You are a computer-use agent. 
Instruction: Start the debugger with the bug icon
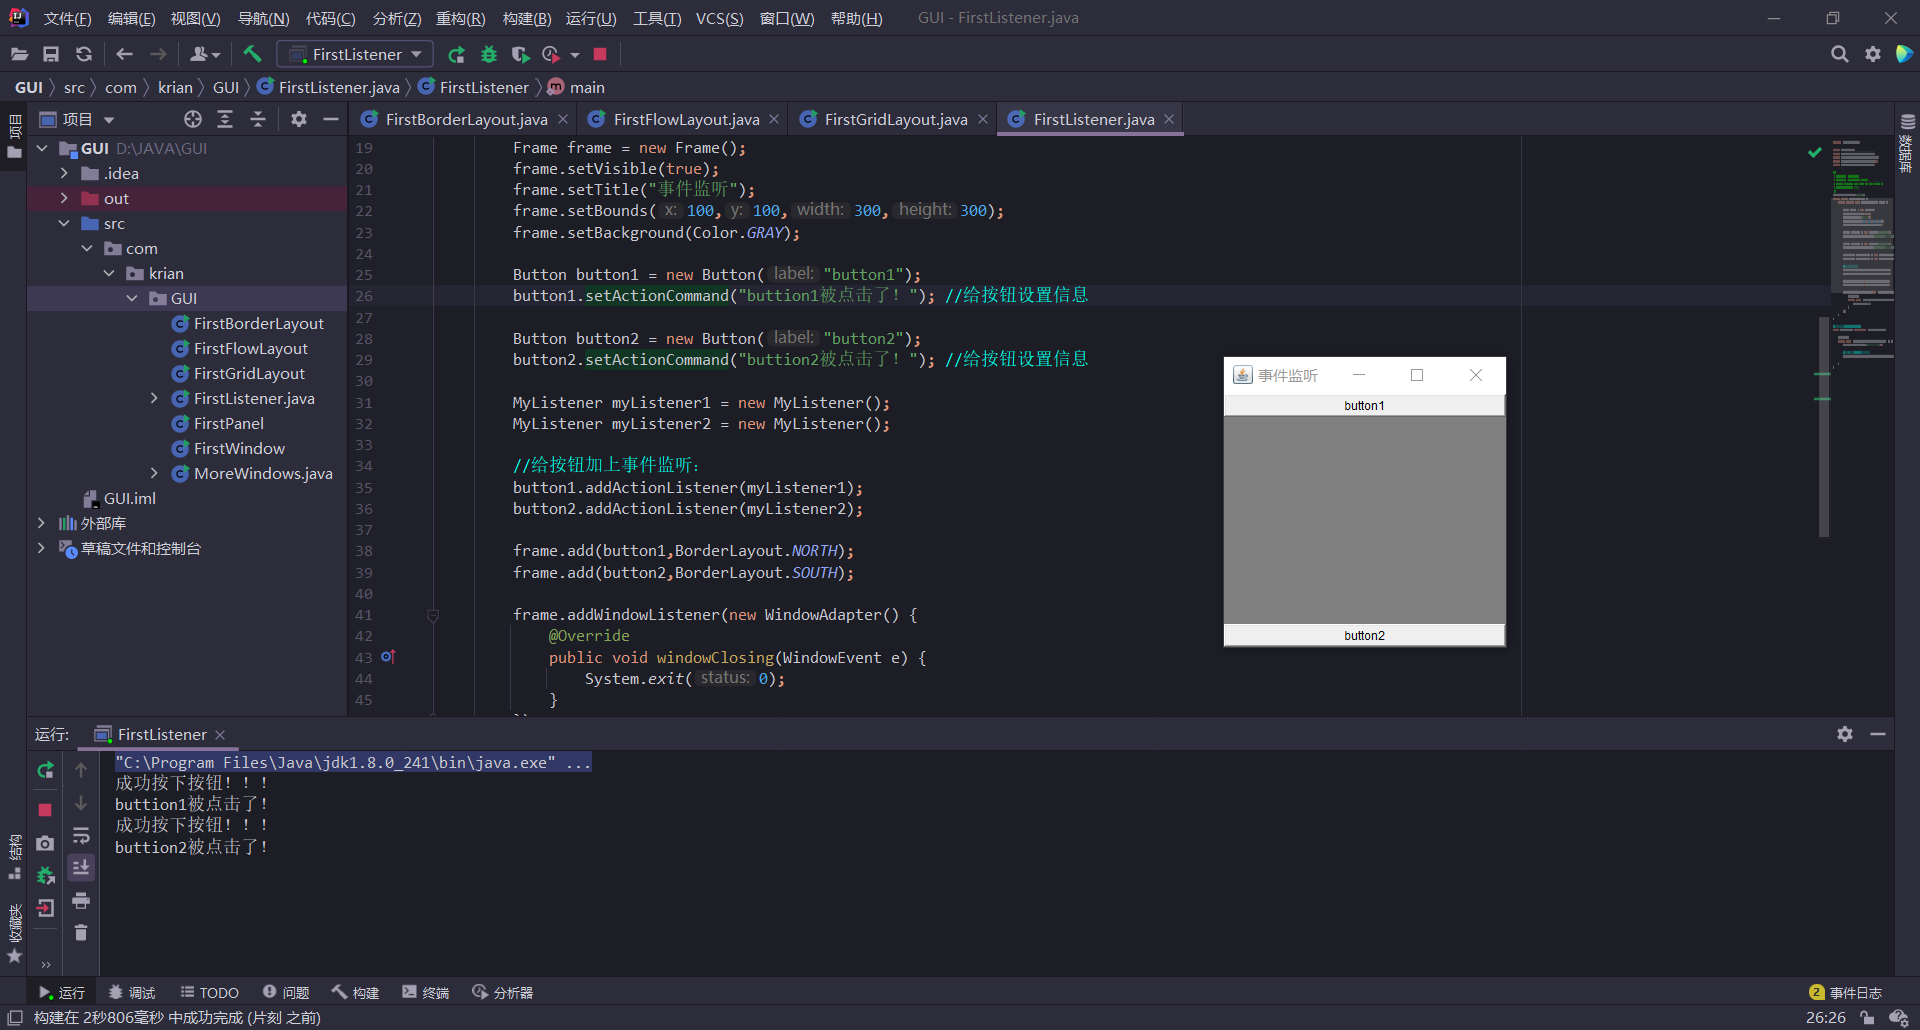tap(489, 55)
